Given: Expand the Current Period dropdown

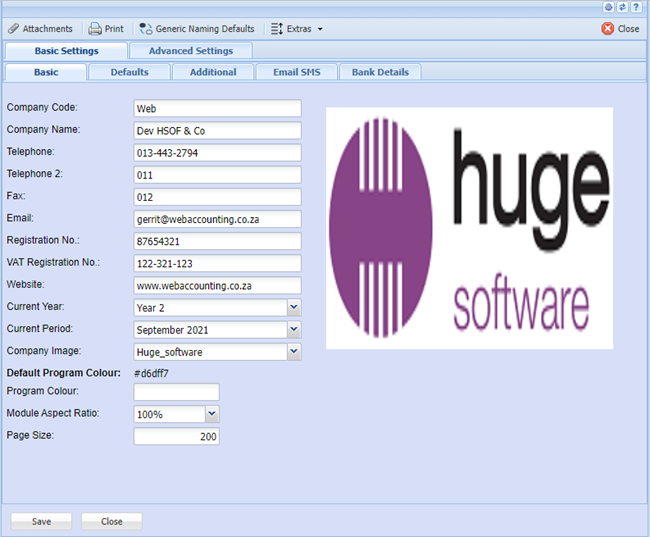Looking at the screenshot, I should point(293,330).
